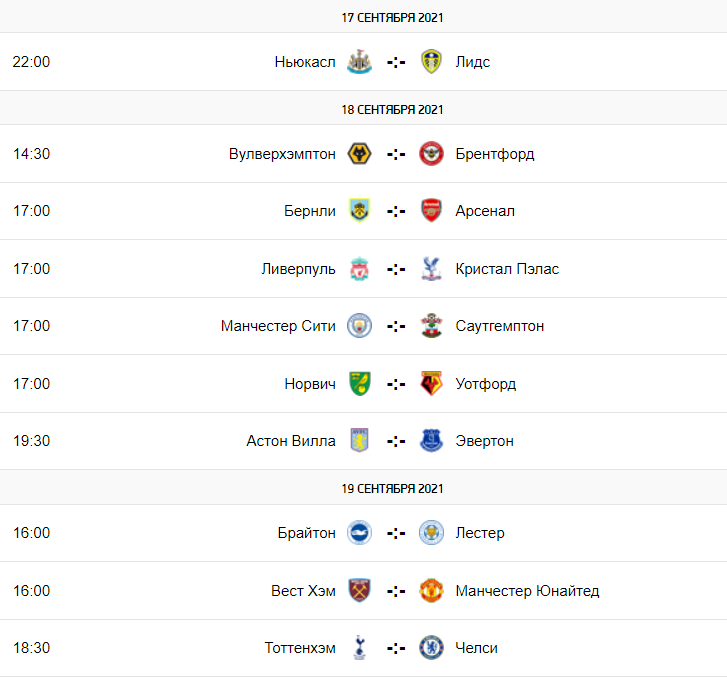Click the Норвич team name

click(x=310, y=384)
